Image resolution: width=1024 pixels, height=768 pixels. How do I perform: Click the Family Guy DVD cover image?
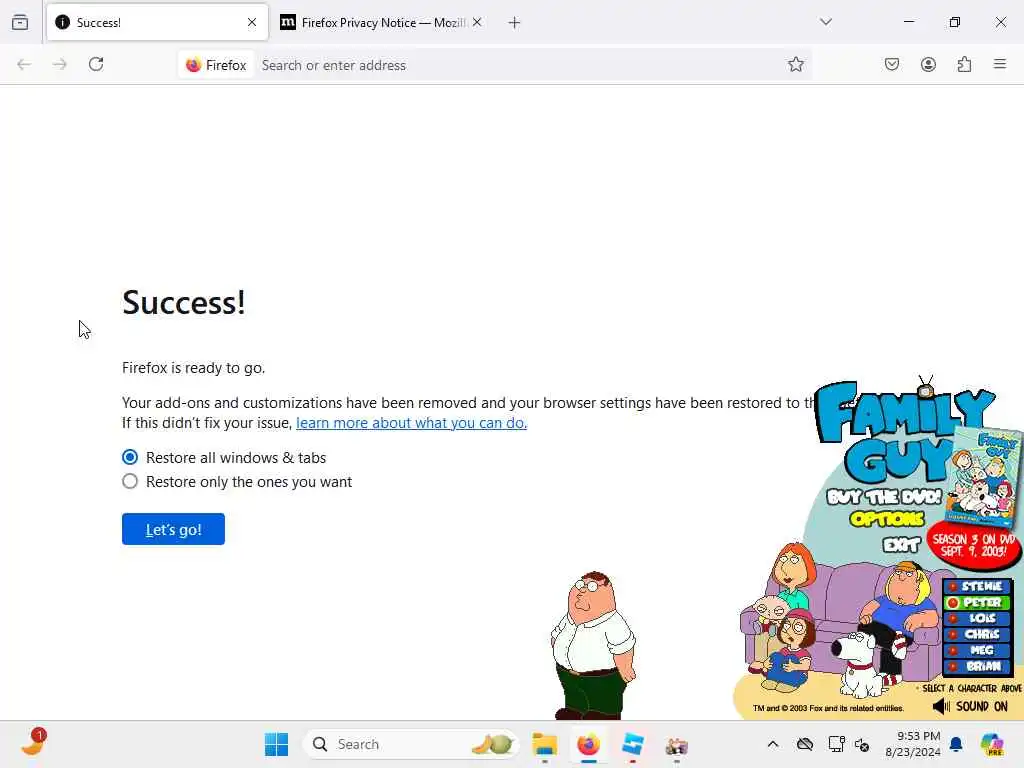(x=984, y=476)
